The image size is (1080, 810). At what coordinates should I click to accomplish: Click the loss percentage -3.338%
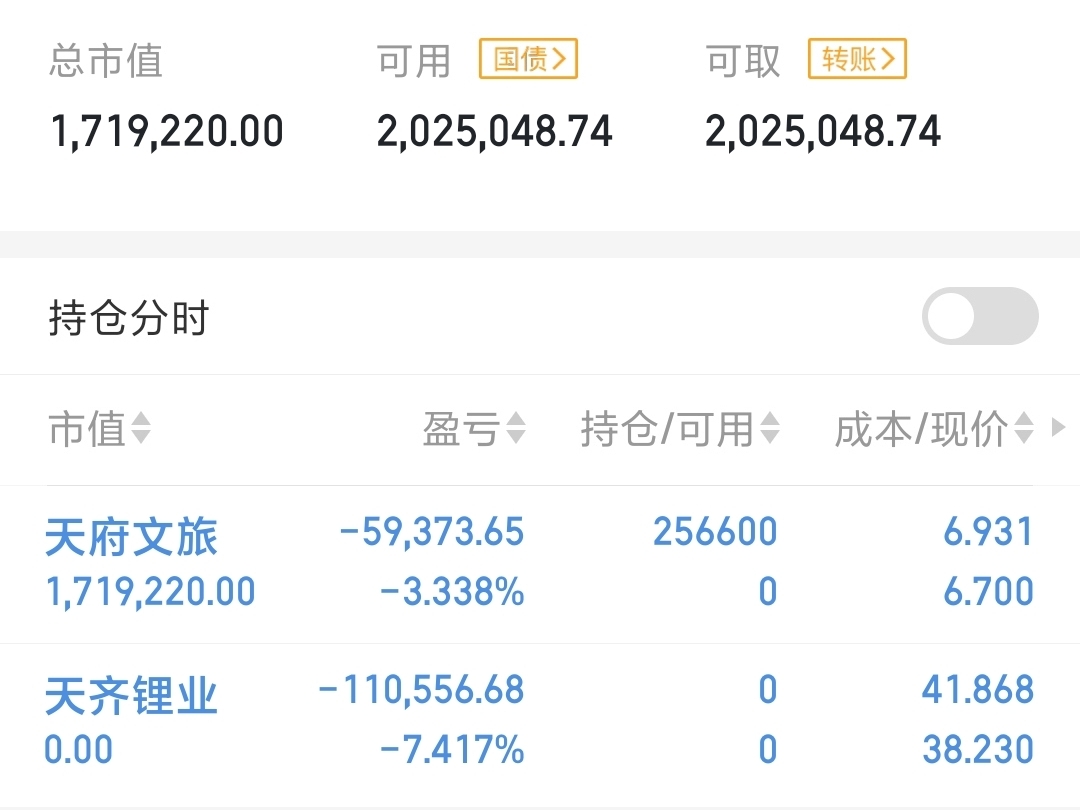452,592
